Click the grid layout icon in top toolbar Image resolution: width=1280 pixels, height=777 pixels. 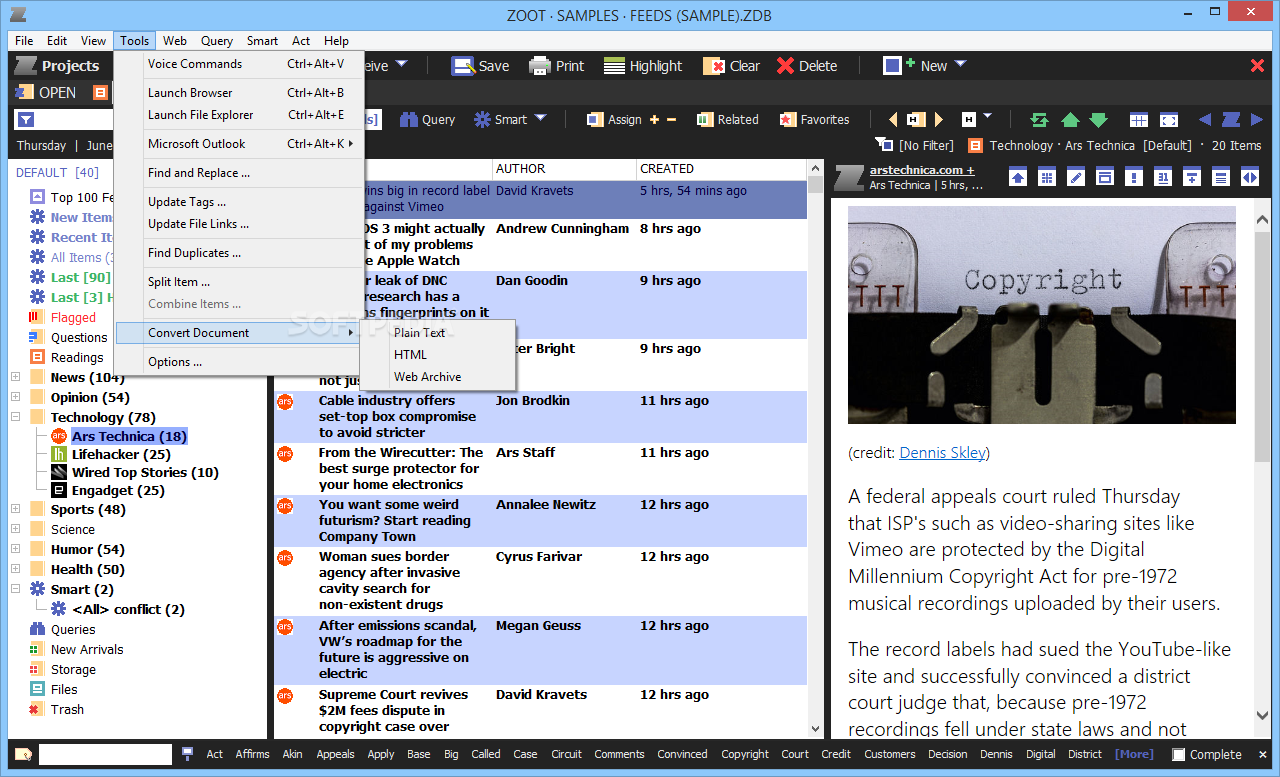(1139, 119)
